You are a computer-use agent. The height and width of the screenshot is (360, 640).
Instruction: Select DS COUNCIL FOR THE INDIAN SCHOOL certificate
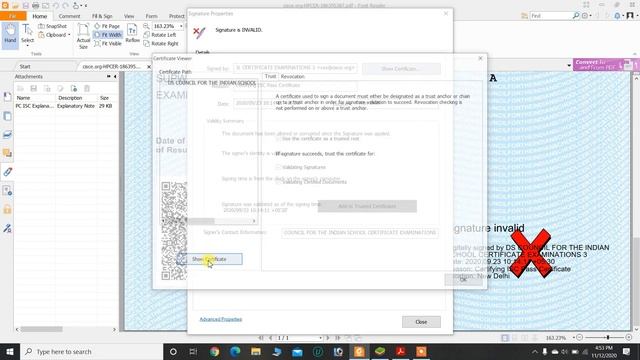pos(211,82)
